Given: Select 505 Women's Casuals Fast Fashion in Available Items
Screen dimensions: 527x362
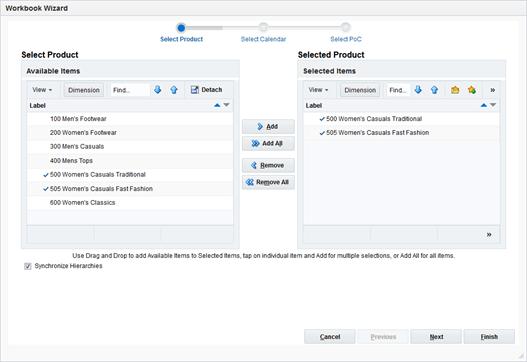Looking at the screenshot, I should point(130,189).
